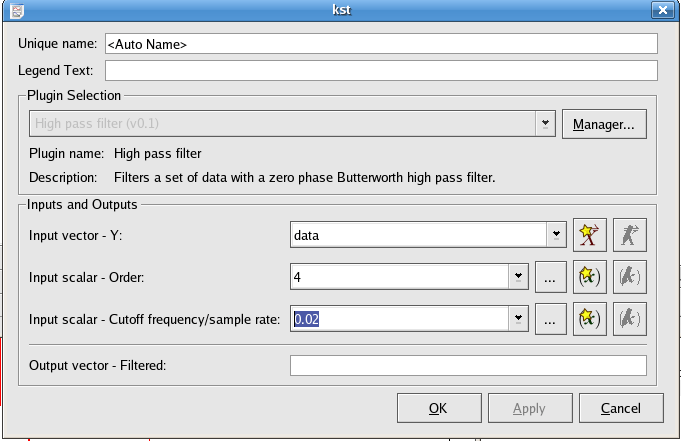The width and height of the screenshot is (681, 441).
Task: Click the 'Unique name:' label
Action: point(57,43)
